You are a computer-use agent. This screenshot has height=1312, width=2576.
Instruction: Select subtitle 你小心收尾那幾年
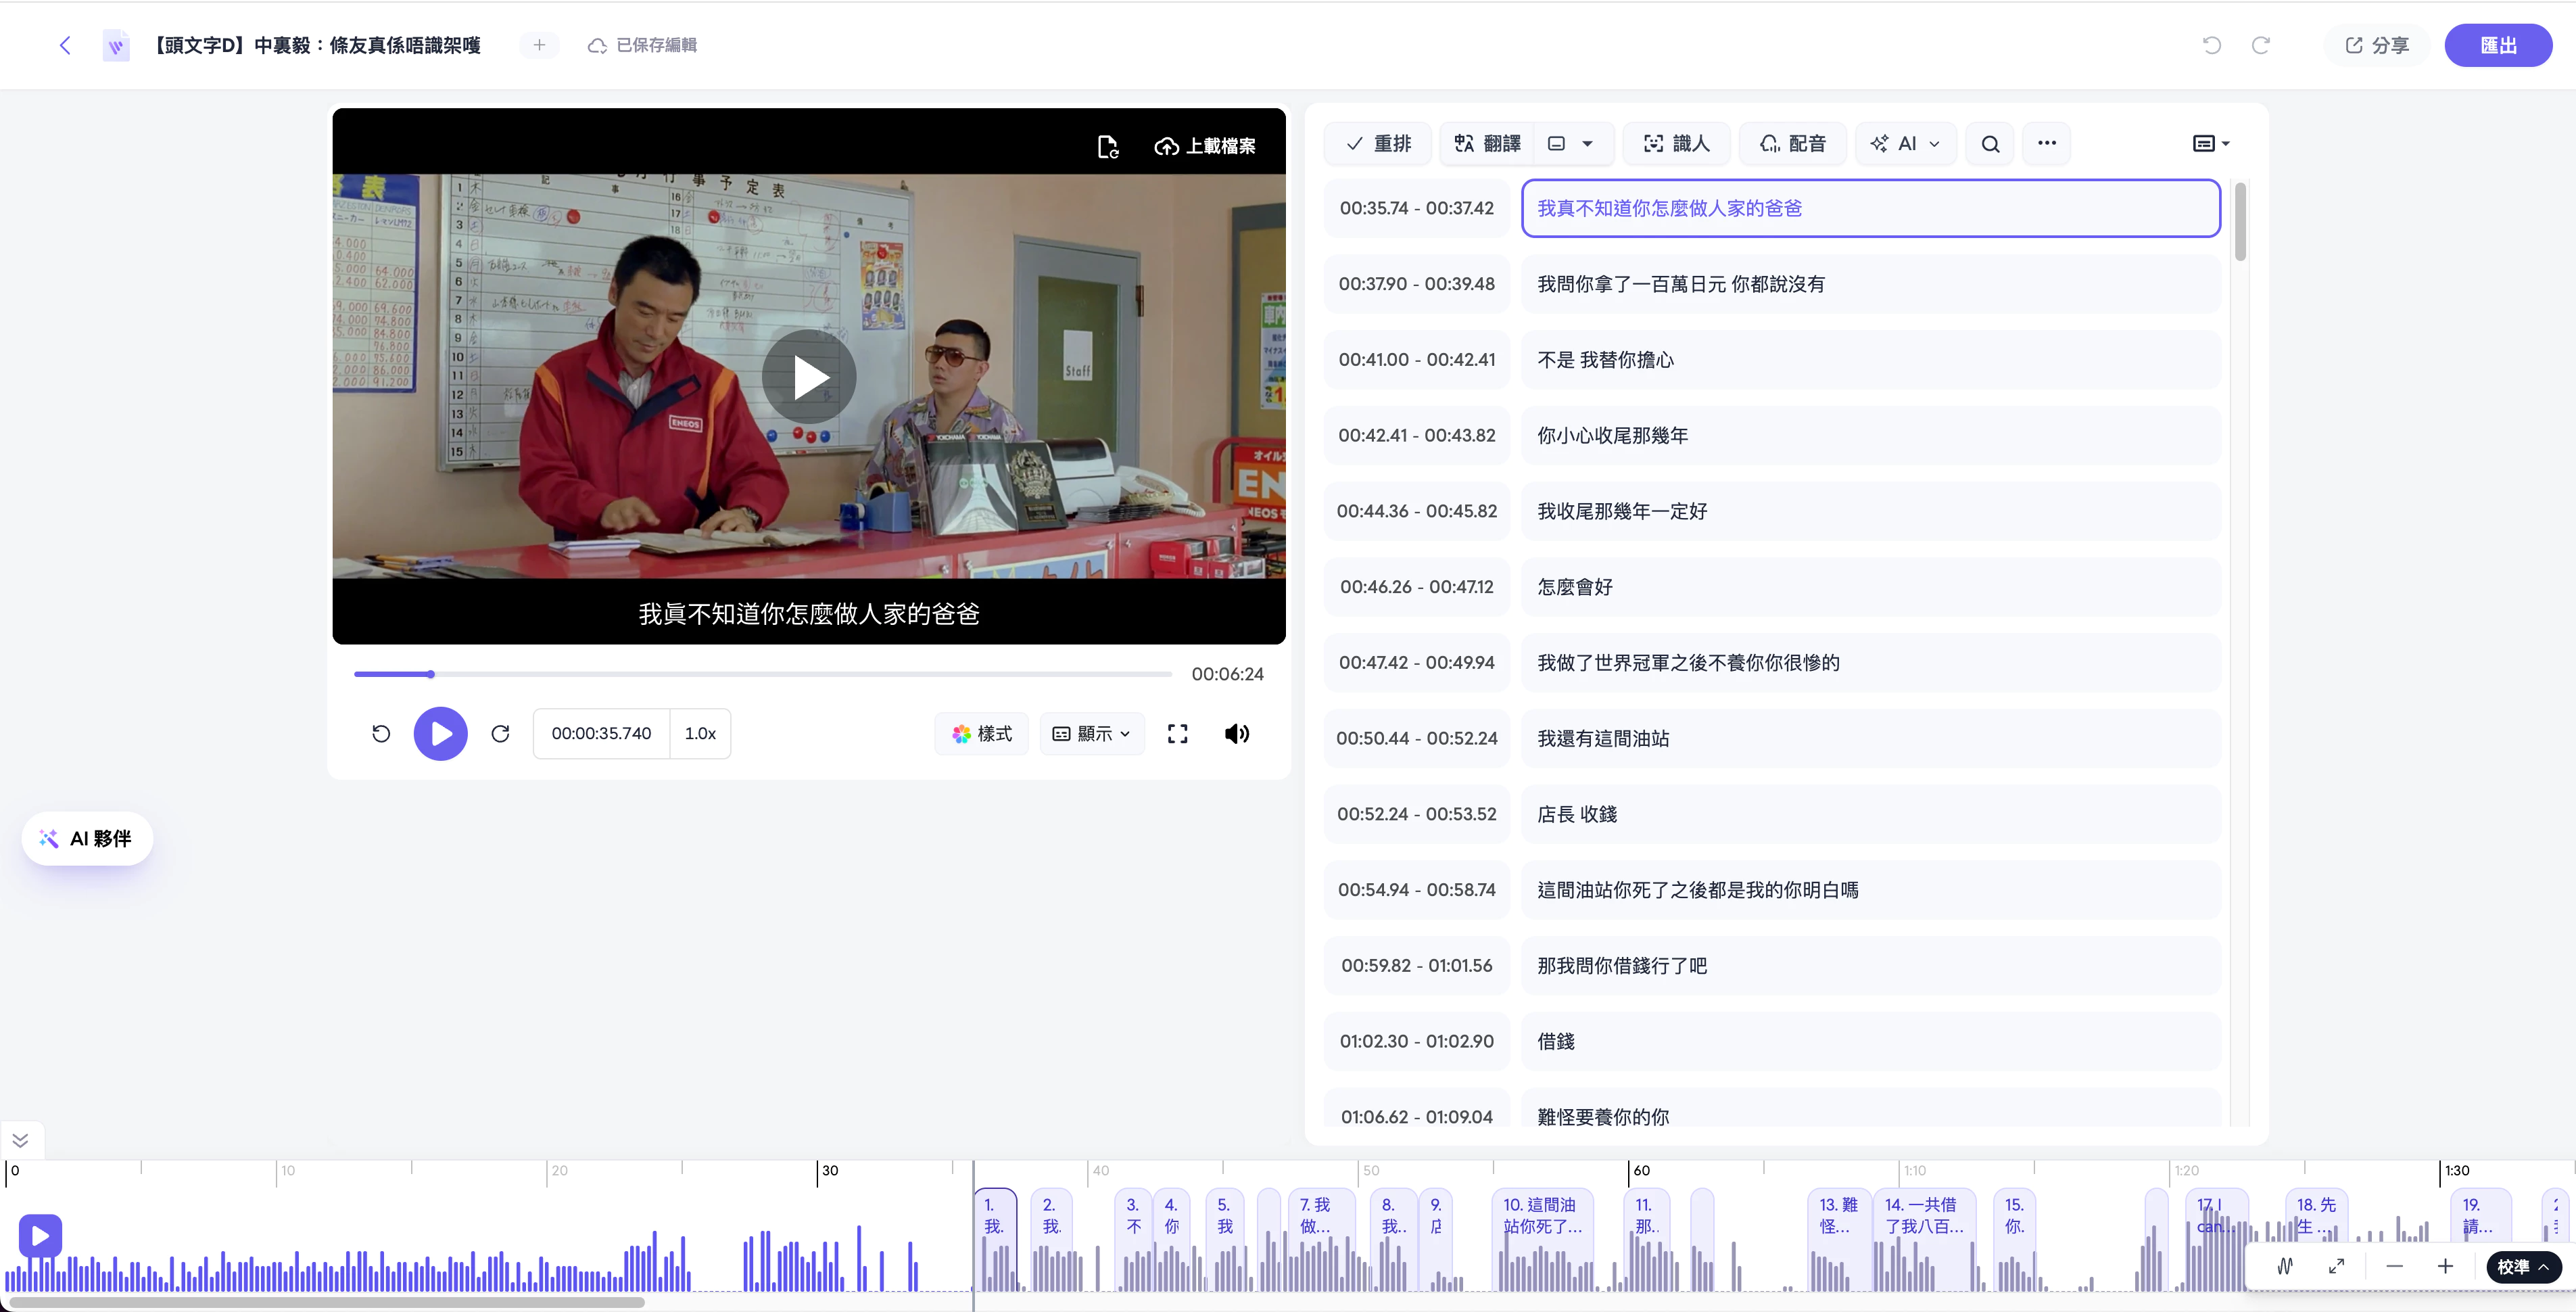point(1870,436)
